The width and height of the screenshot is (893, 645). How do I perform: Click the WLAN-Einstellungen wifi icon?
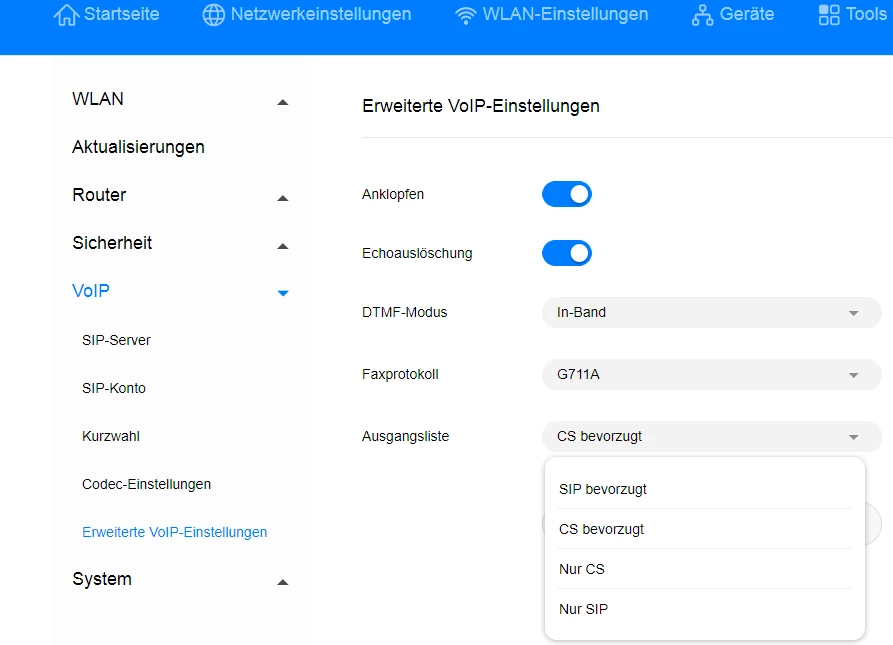[x=465, y=15]
